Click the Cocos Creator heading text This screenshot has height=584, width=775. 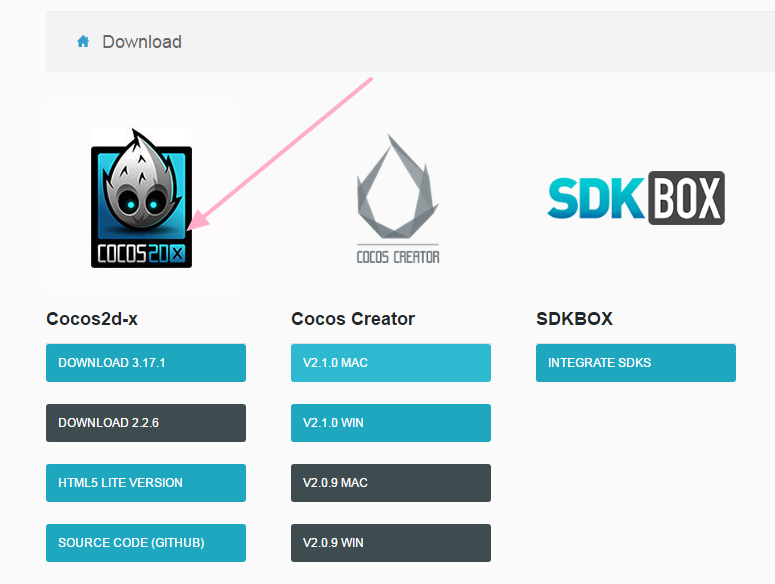click(353, 319)
